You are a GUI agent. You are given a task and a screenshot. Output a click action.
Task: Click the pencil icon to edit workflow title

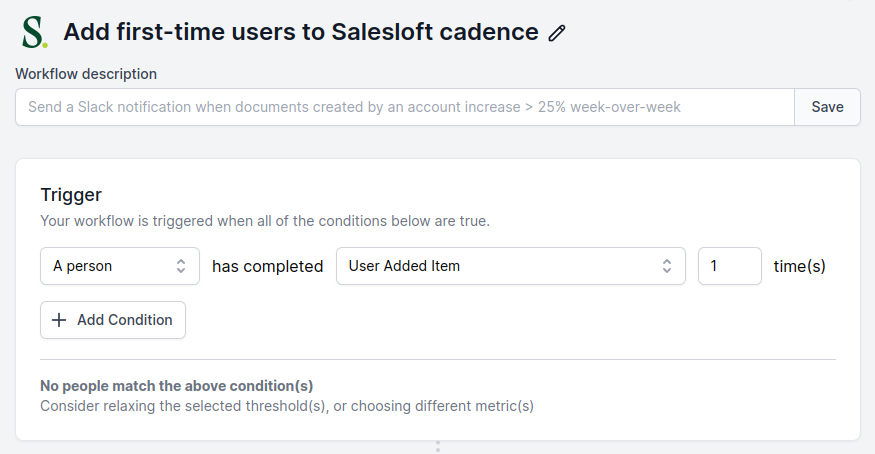558,33
